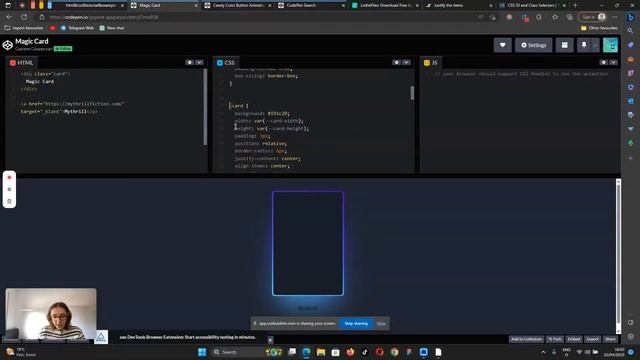Show hidden system tray icons chevron
The image size is (640, 360).
(x=543, y=352)
